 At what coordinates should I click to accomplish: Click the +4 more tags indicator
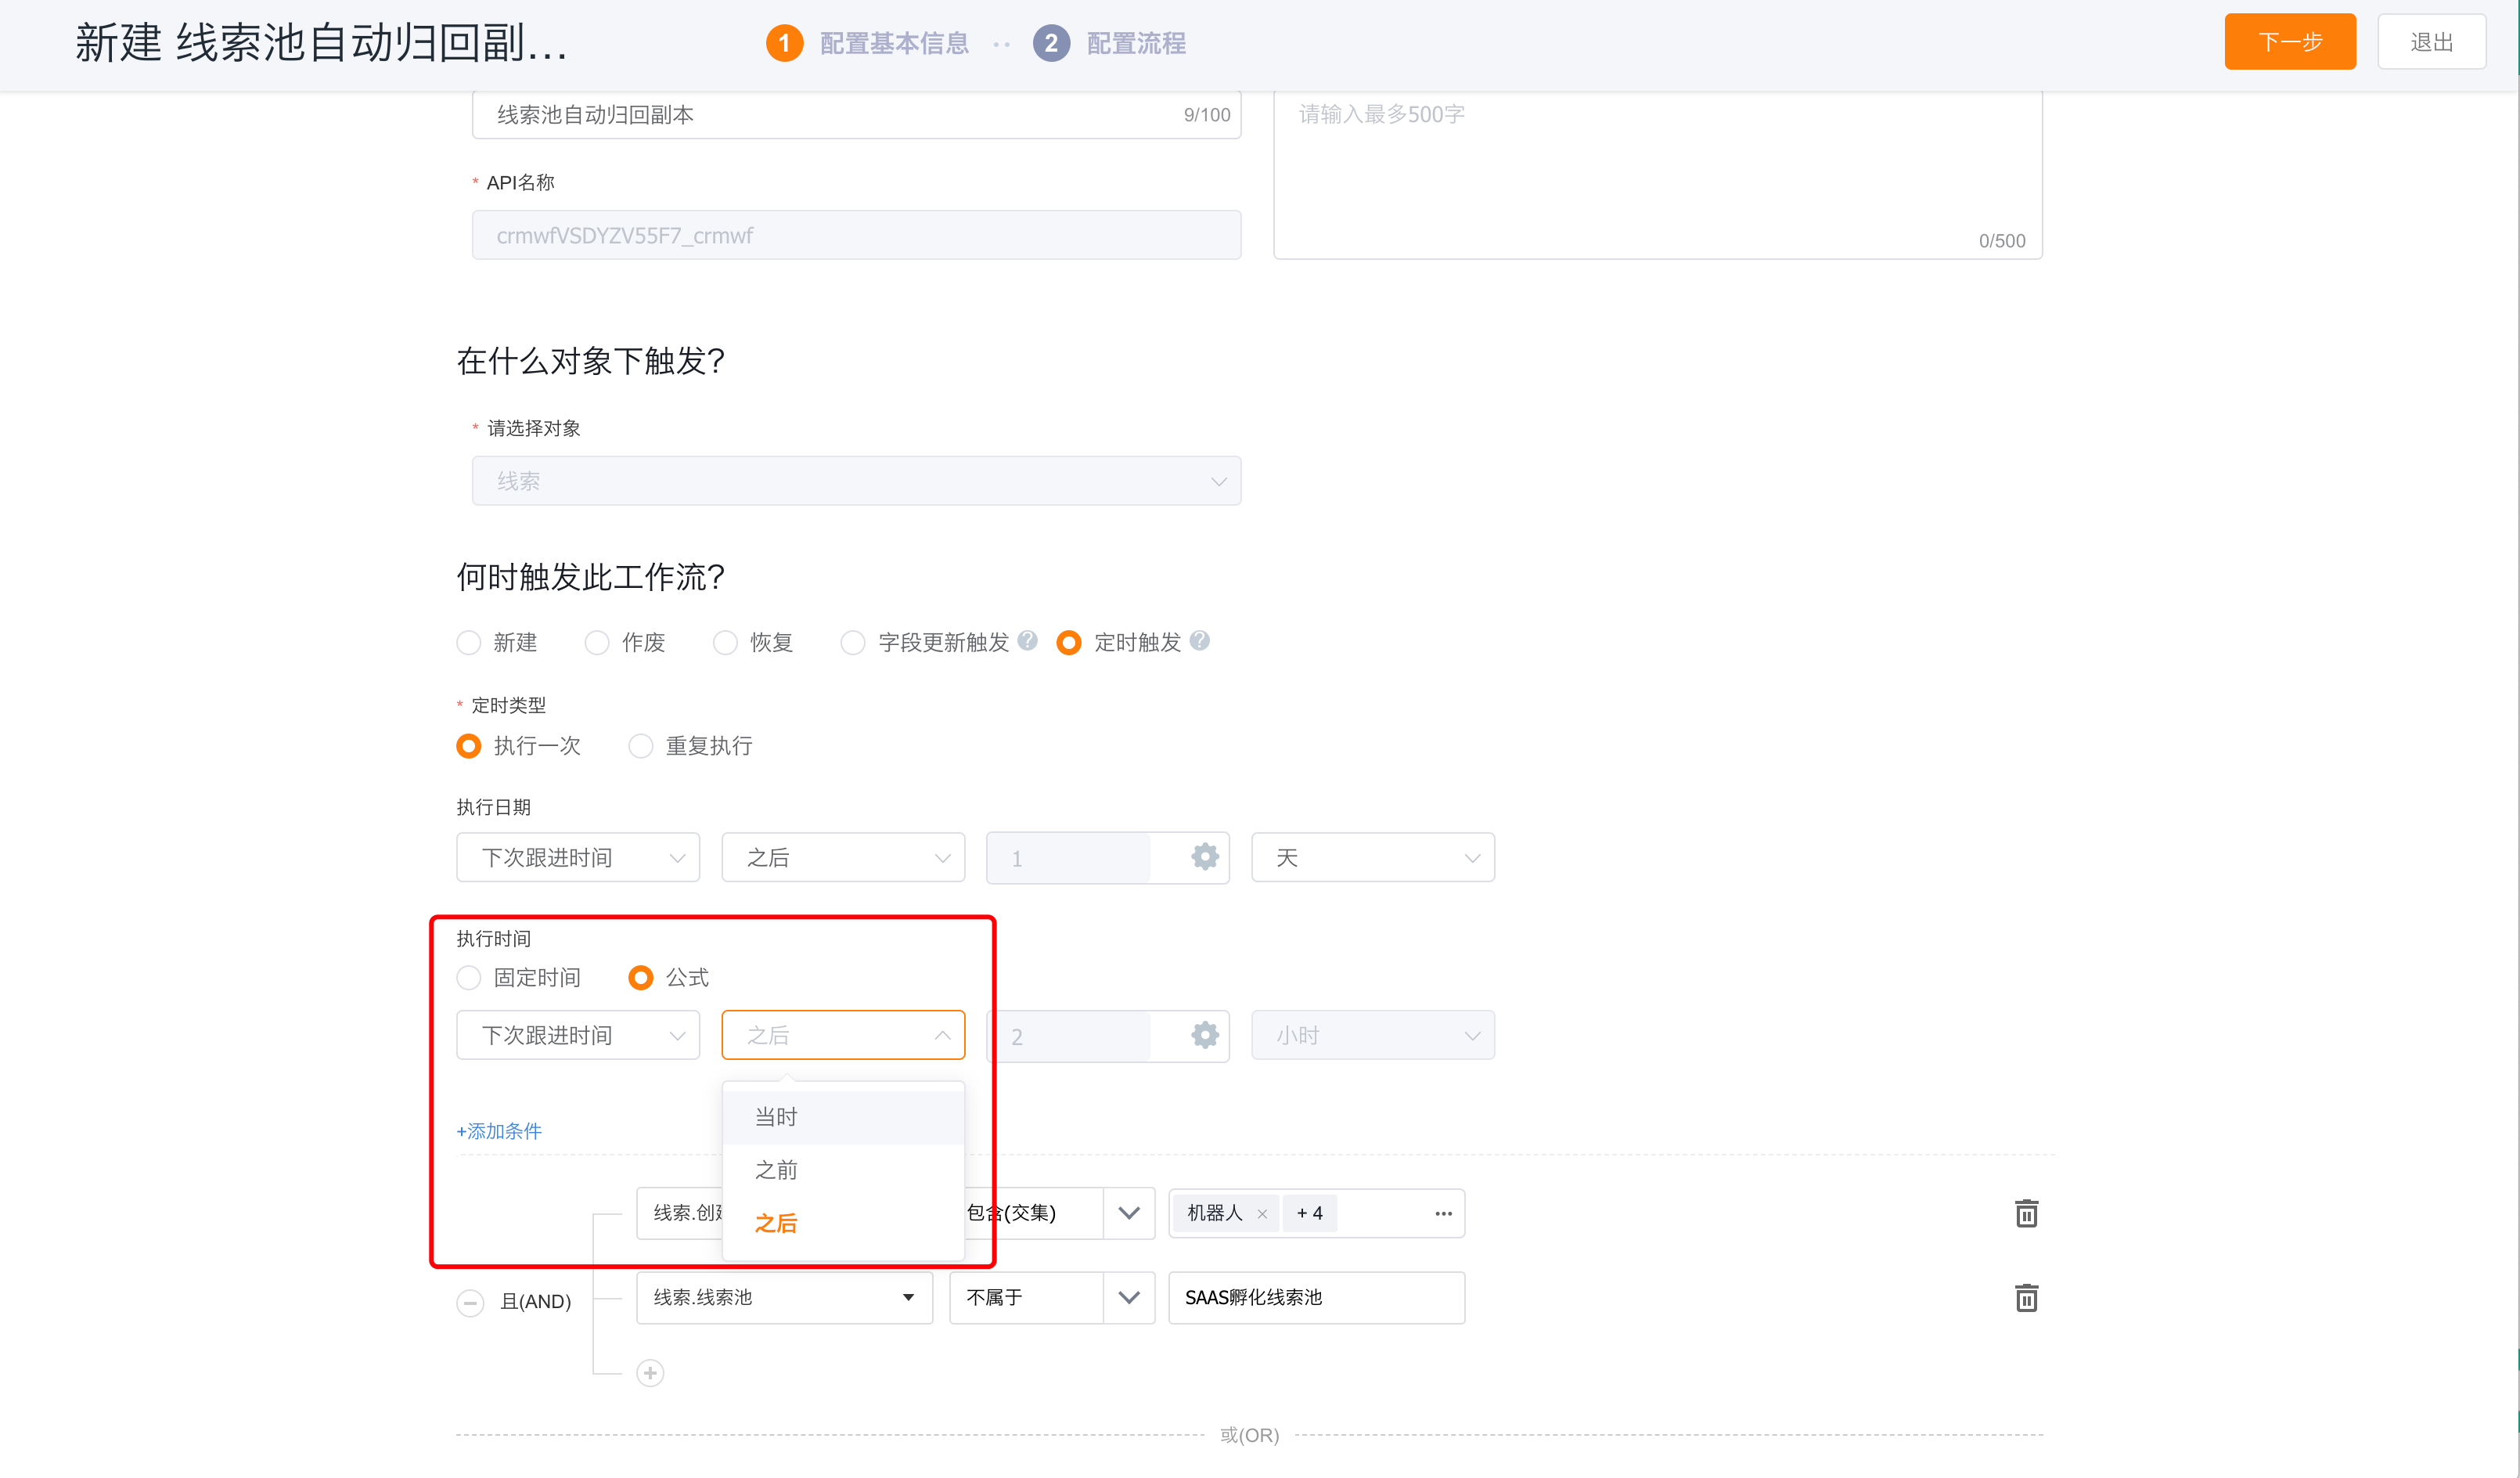1310,1213
